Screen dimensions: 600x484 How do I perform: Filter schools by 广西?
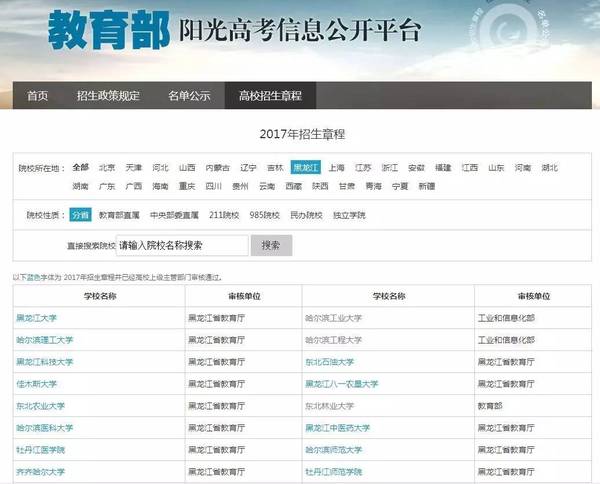click(x=134, y=186)
